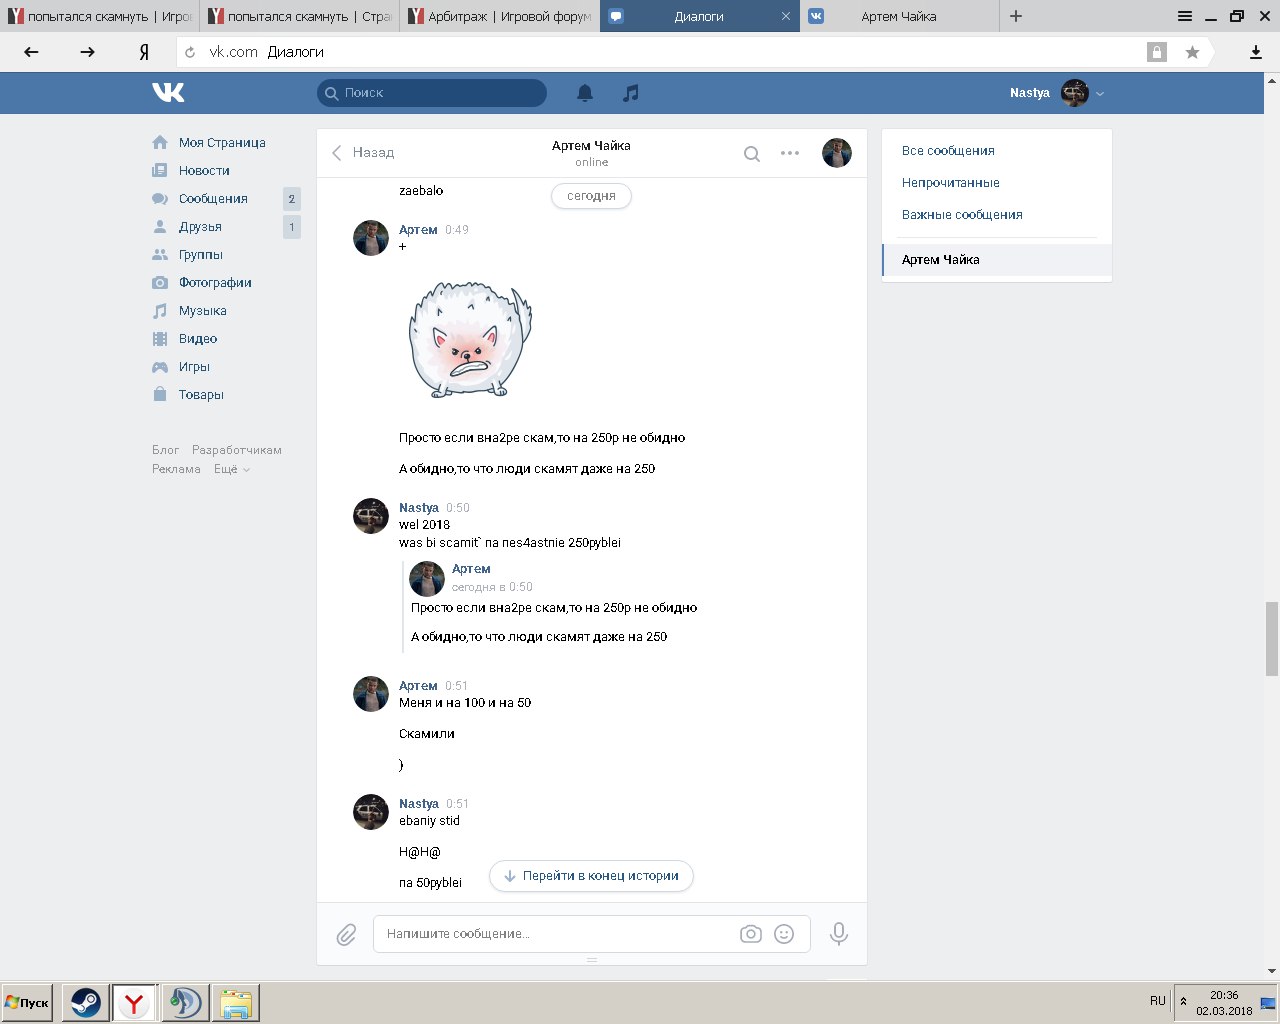Open the conversation header profile avatar
1280x1024 pixels.
837,153
